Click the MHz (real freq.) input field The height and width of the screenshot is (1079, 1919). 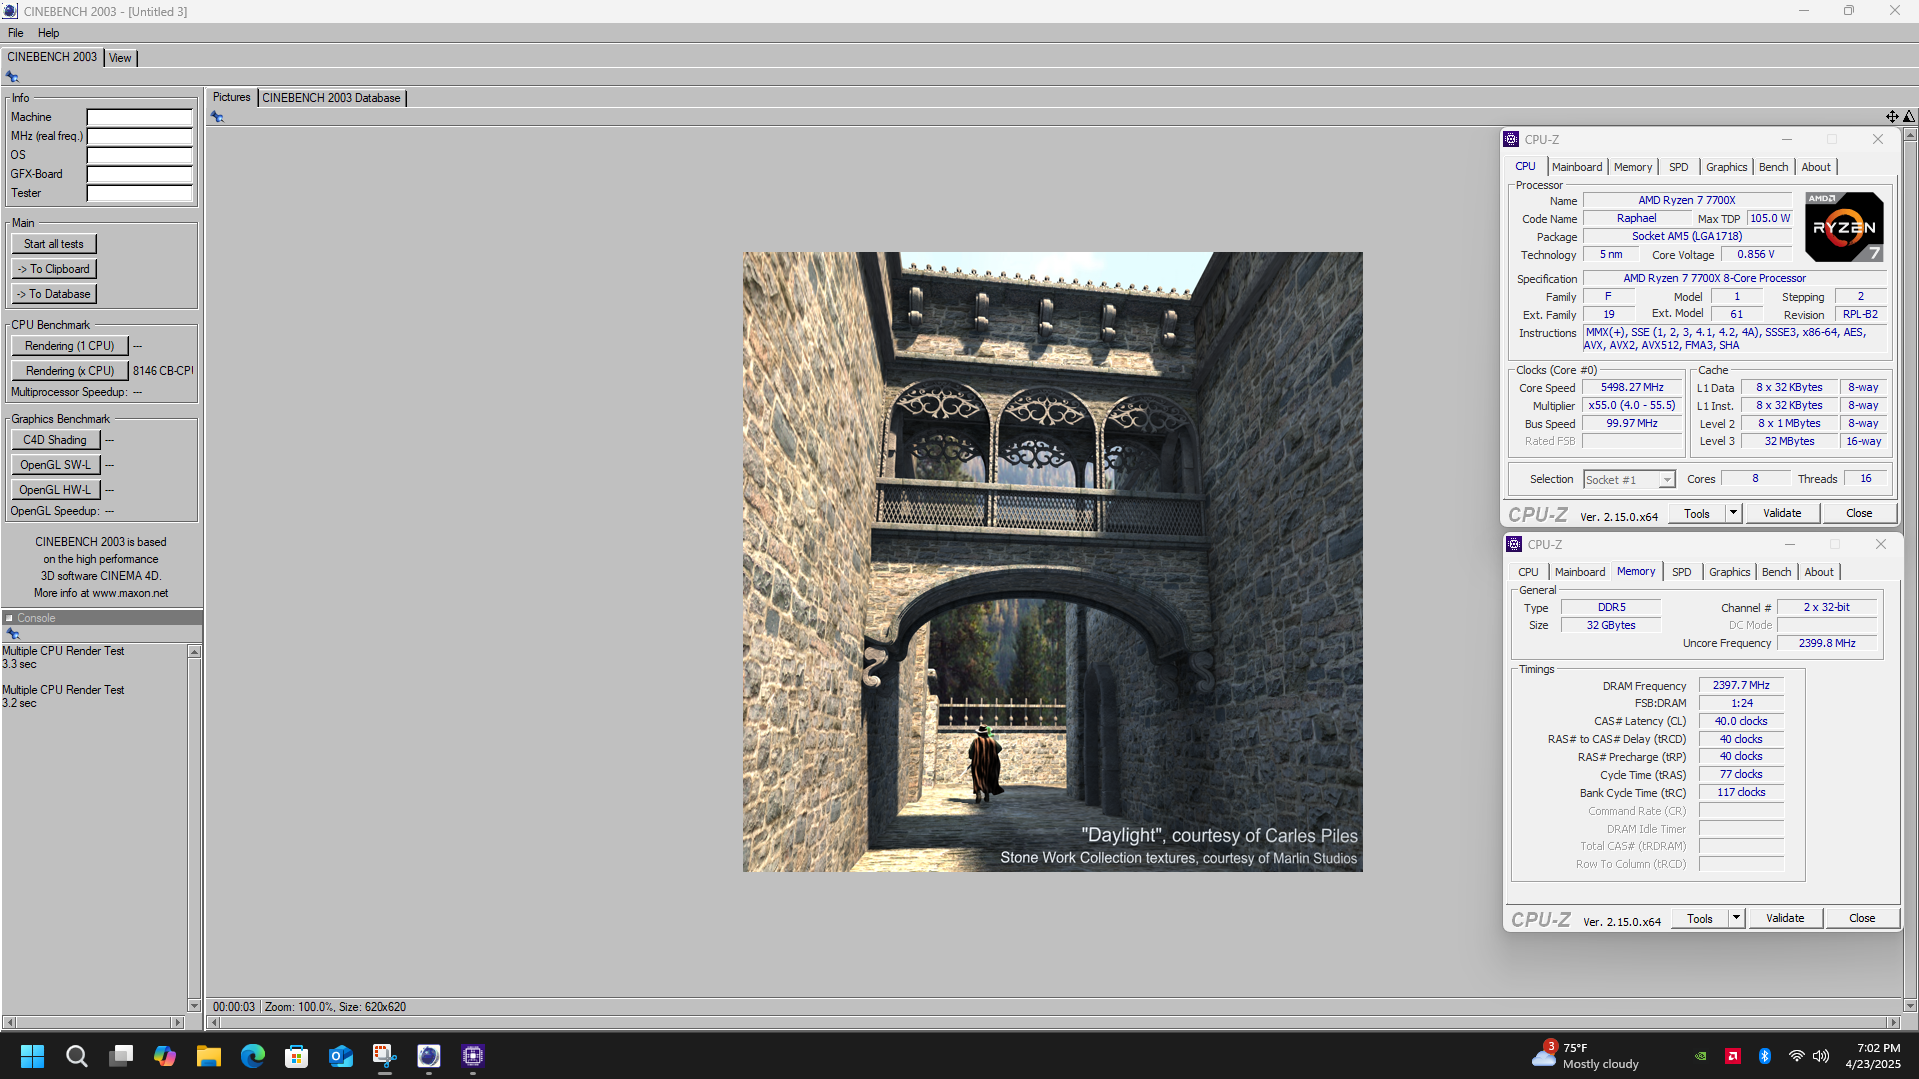139,136
